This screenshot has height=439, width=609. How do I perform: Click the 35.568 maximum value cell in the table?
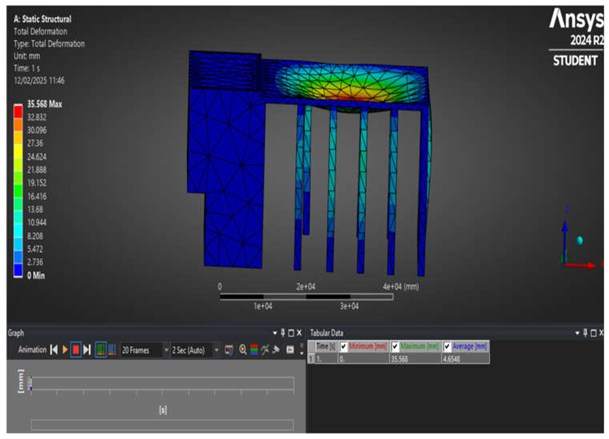click(x=402, y=357)
